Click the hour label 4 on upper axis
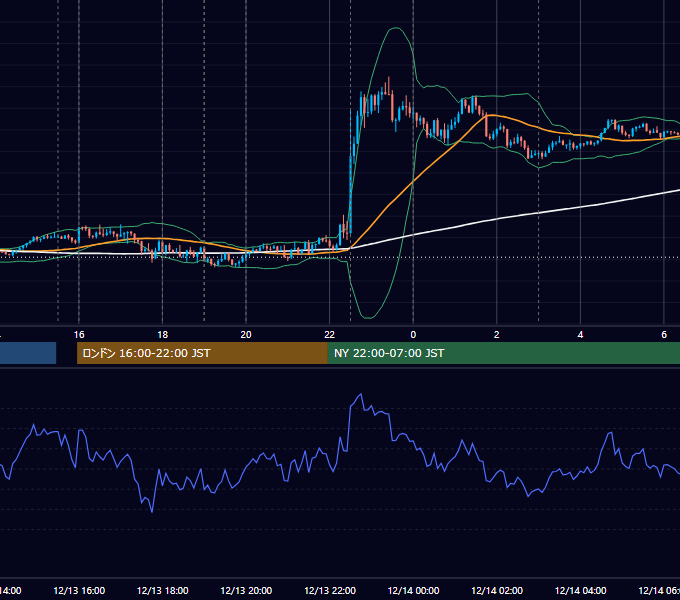Image resolution: width=680 pixels, height=600 pixels. [580, 334]
